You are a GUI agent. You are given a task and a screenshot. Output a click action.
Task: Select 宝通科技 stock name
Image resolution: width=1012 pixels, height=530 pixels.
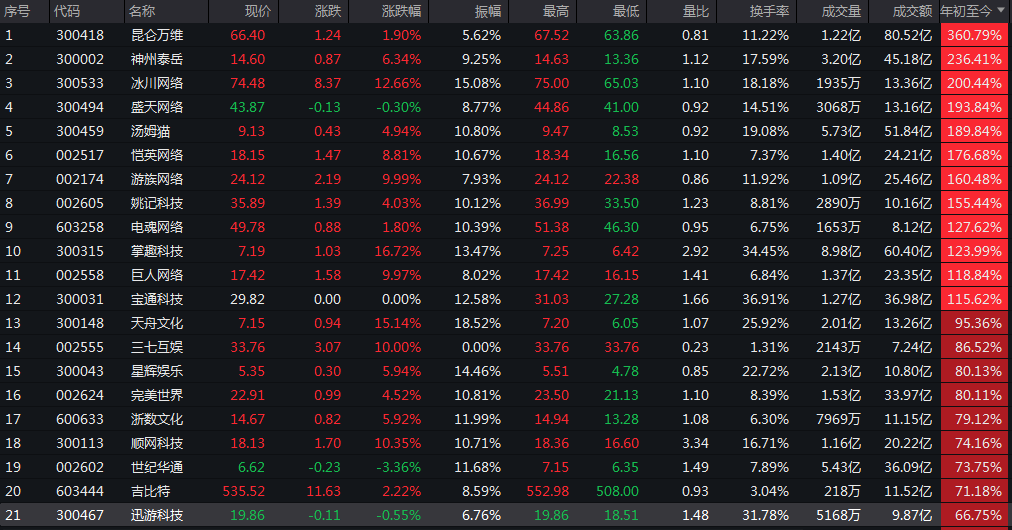tap(157, 299)
